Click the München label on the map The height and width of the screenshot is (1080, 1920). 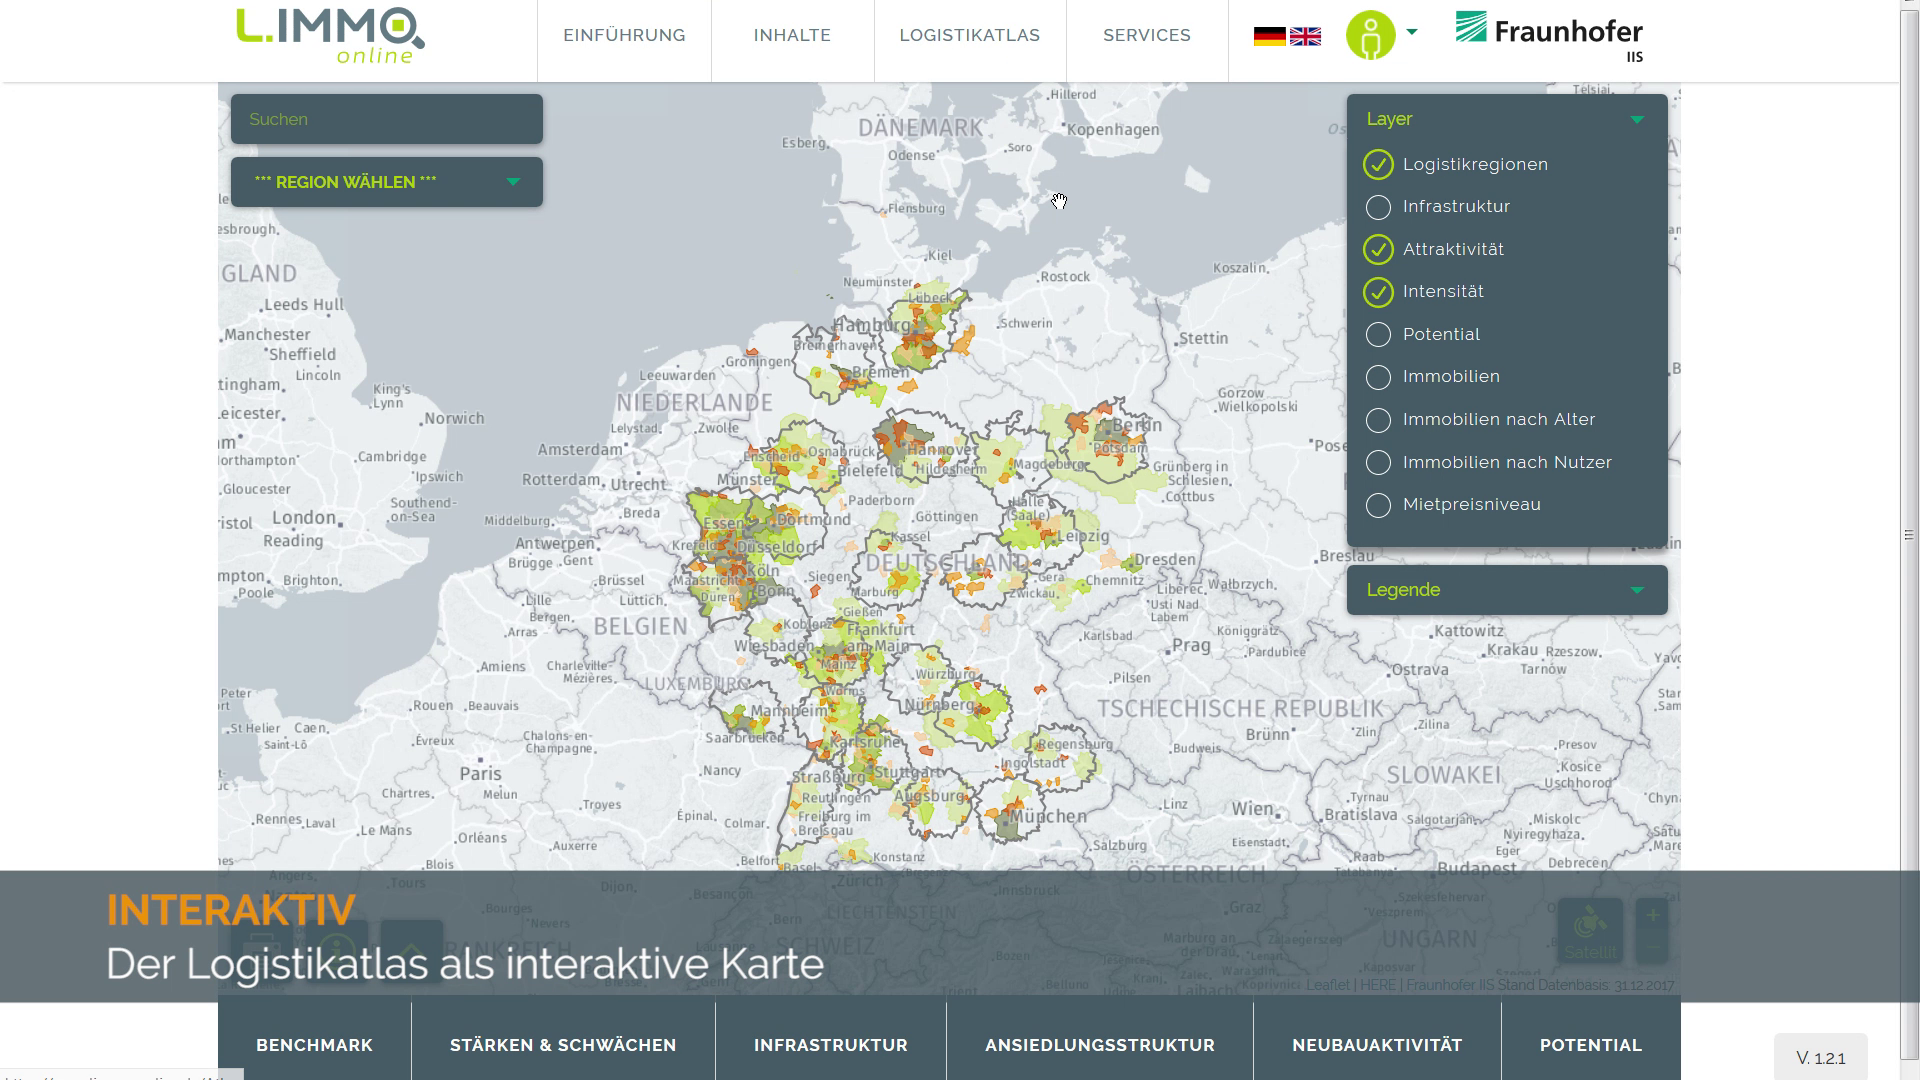click(1047, 816)
